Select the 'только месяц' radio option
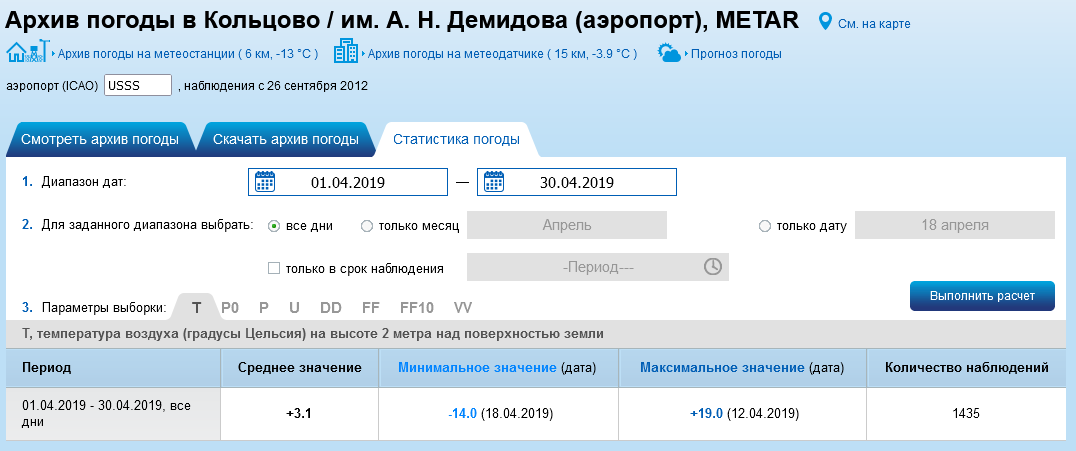The height and width of the screenshot is (451, 1076). (x=366, y=226)
